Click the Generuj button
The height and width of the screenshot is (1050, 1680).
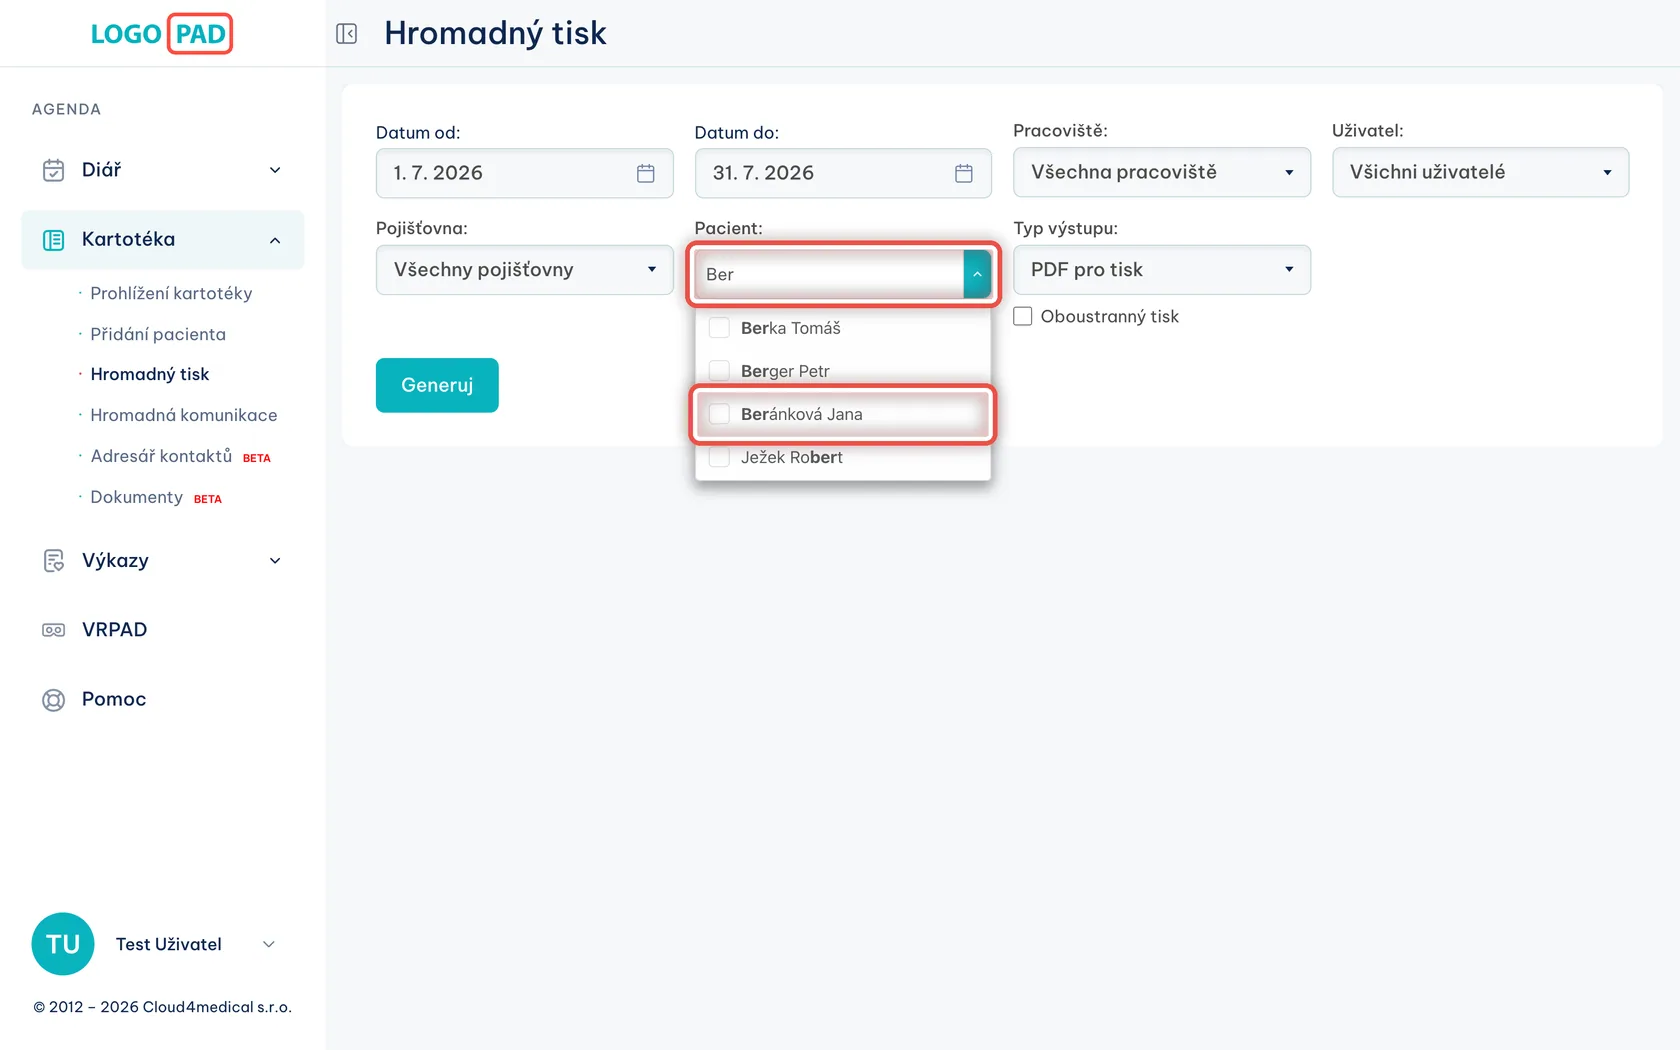pyautogui.click(x=437, y=385)
